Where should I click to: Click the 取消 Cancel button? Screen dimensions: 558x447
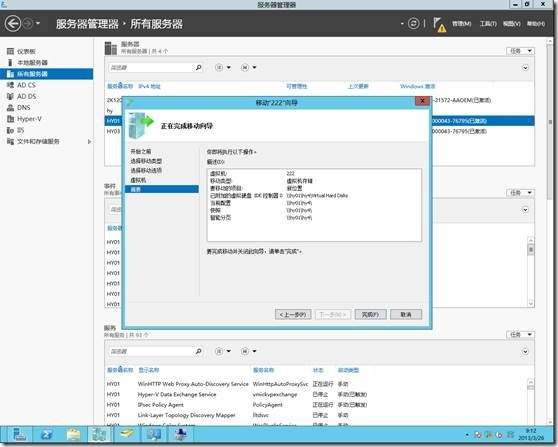coord(406,315)
